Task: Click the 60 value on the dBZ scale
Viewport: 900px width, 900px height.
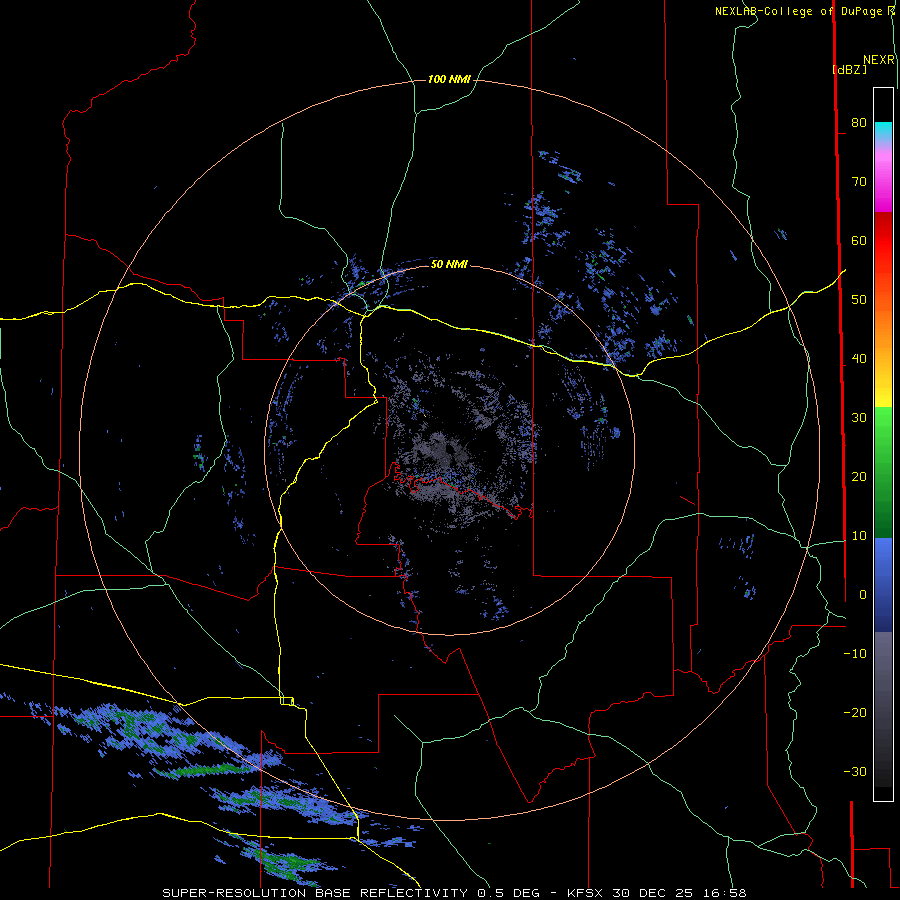Action: (859, 240)
